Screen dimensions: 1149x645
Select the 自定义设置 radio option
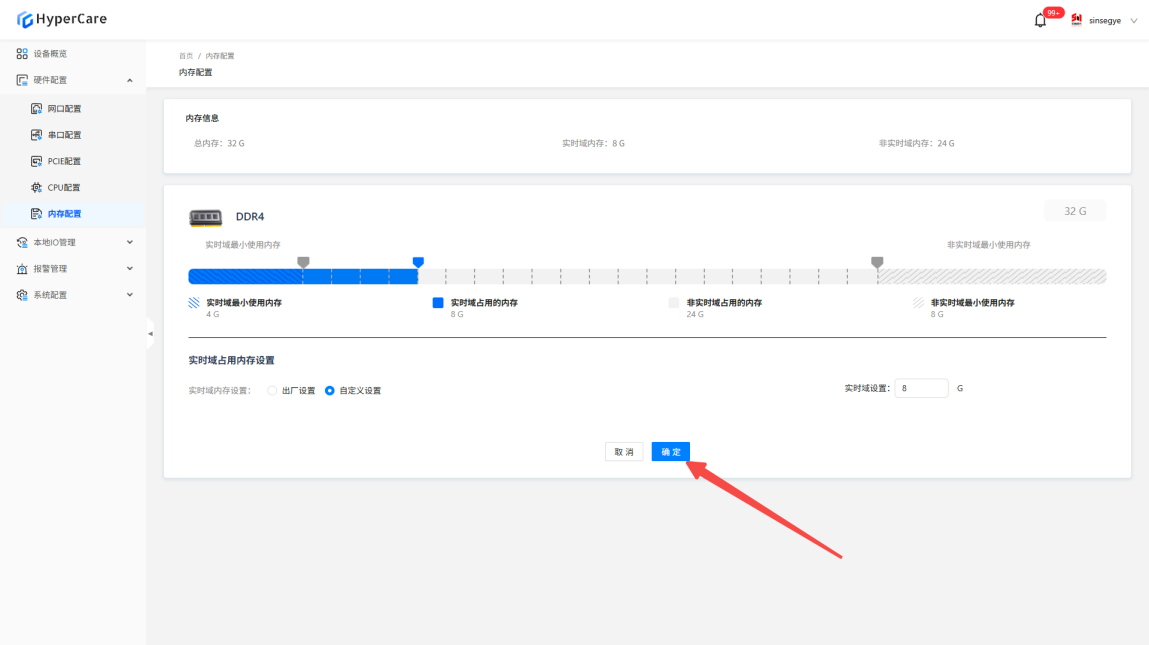coord(330,391)
